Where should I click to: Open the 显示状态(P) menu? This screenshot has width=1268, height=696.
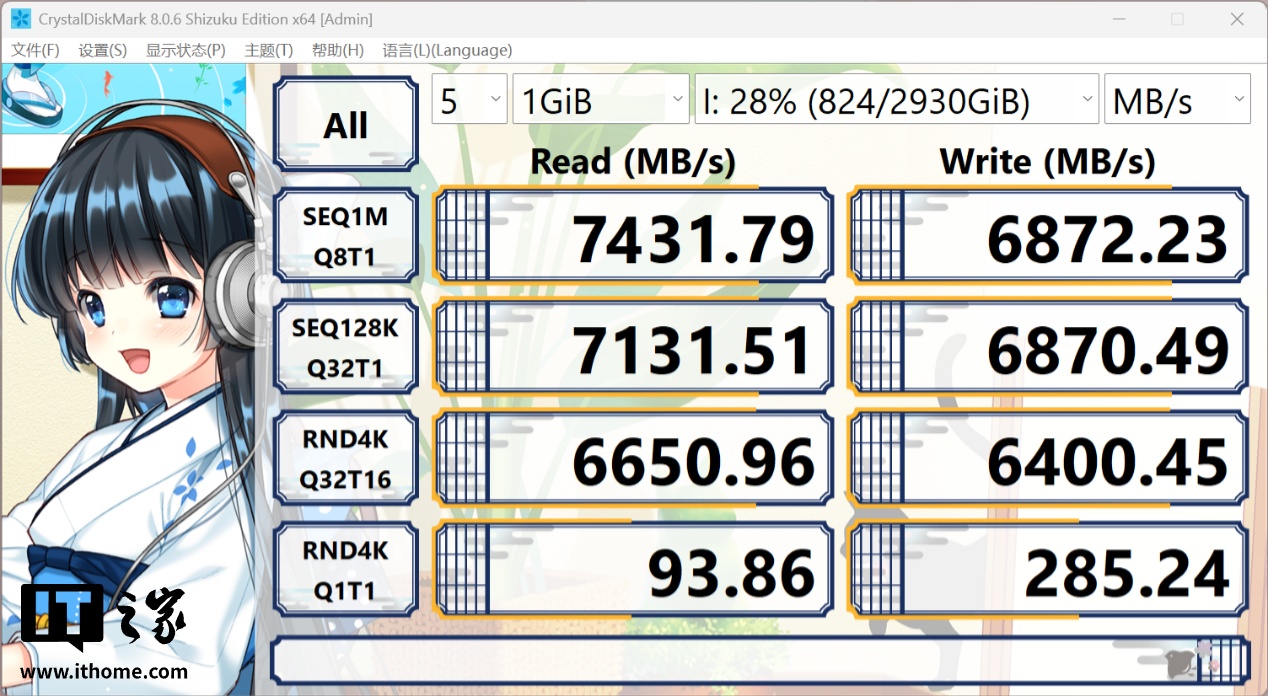pos(185,50)
